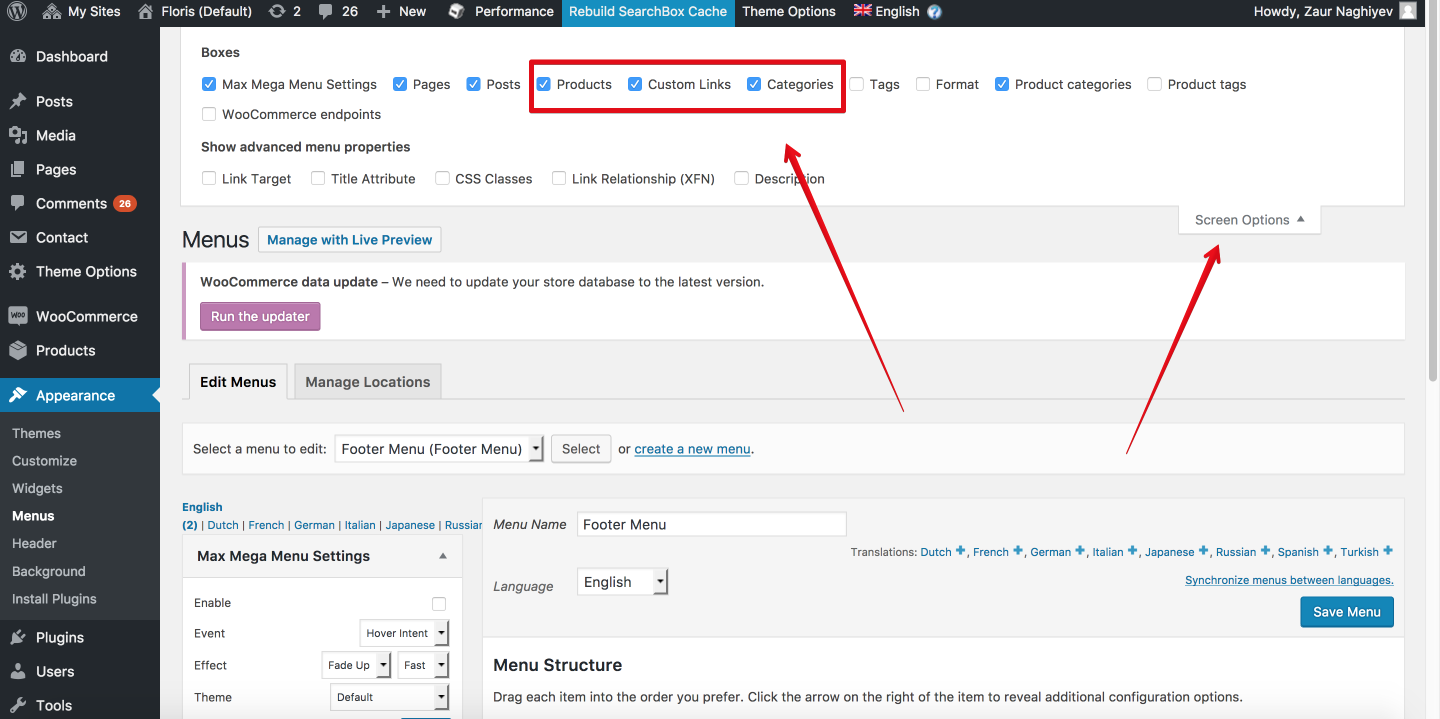Click the Save Menu button
This screenshot has height=719, width=1440.
click(1347, 612)
